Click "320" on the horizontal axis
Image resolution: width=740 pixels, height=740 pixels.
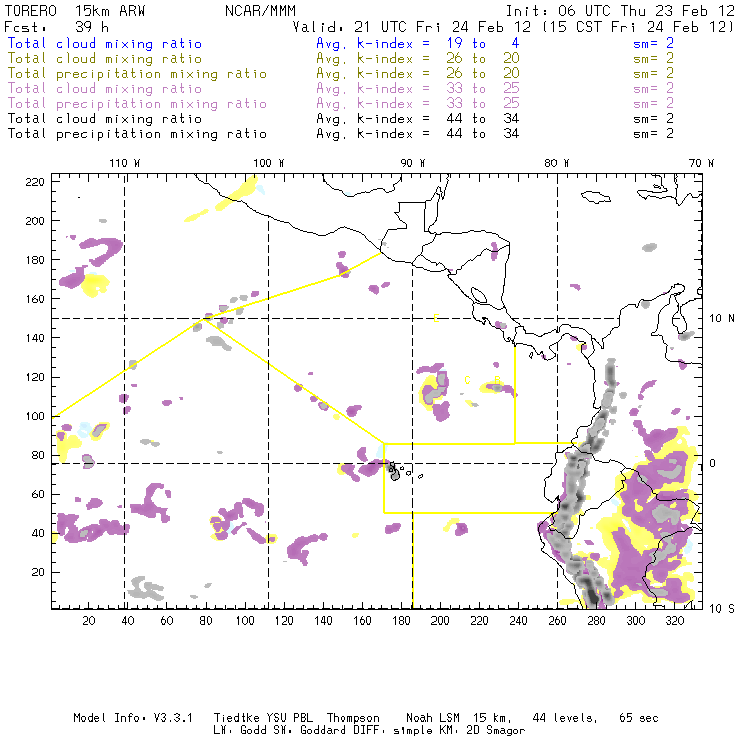(675, 621)
